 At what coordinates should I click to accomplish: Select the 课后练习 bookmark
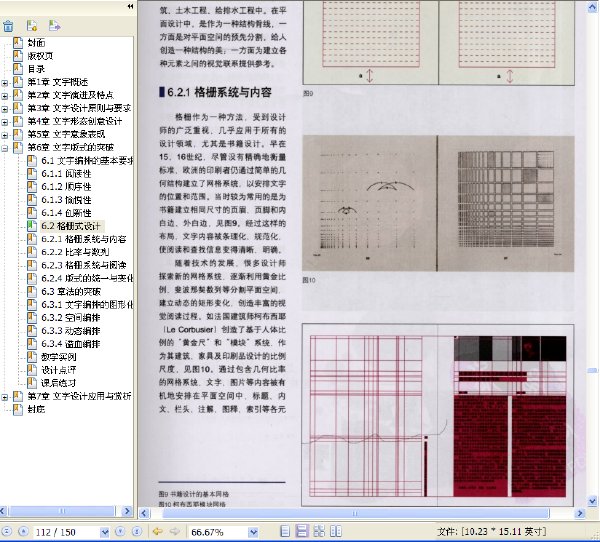click(59, 383)
